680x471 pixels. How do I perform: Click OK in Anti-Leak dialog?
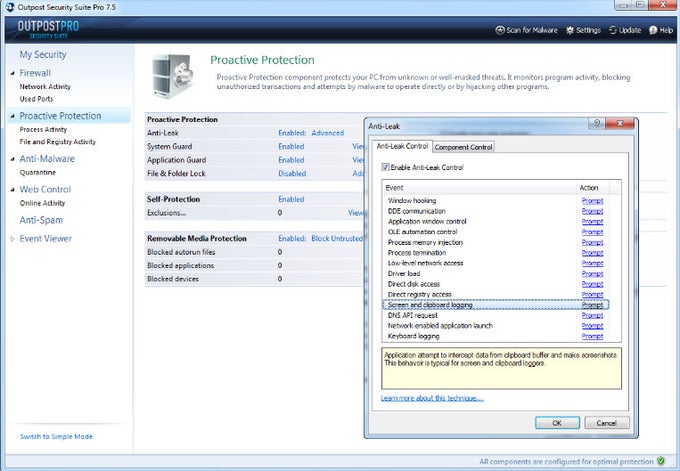(557, 423)
